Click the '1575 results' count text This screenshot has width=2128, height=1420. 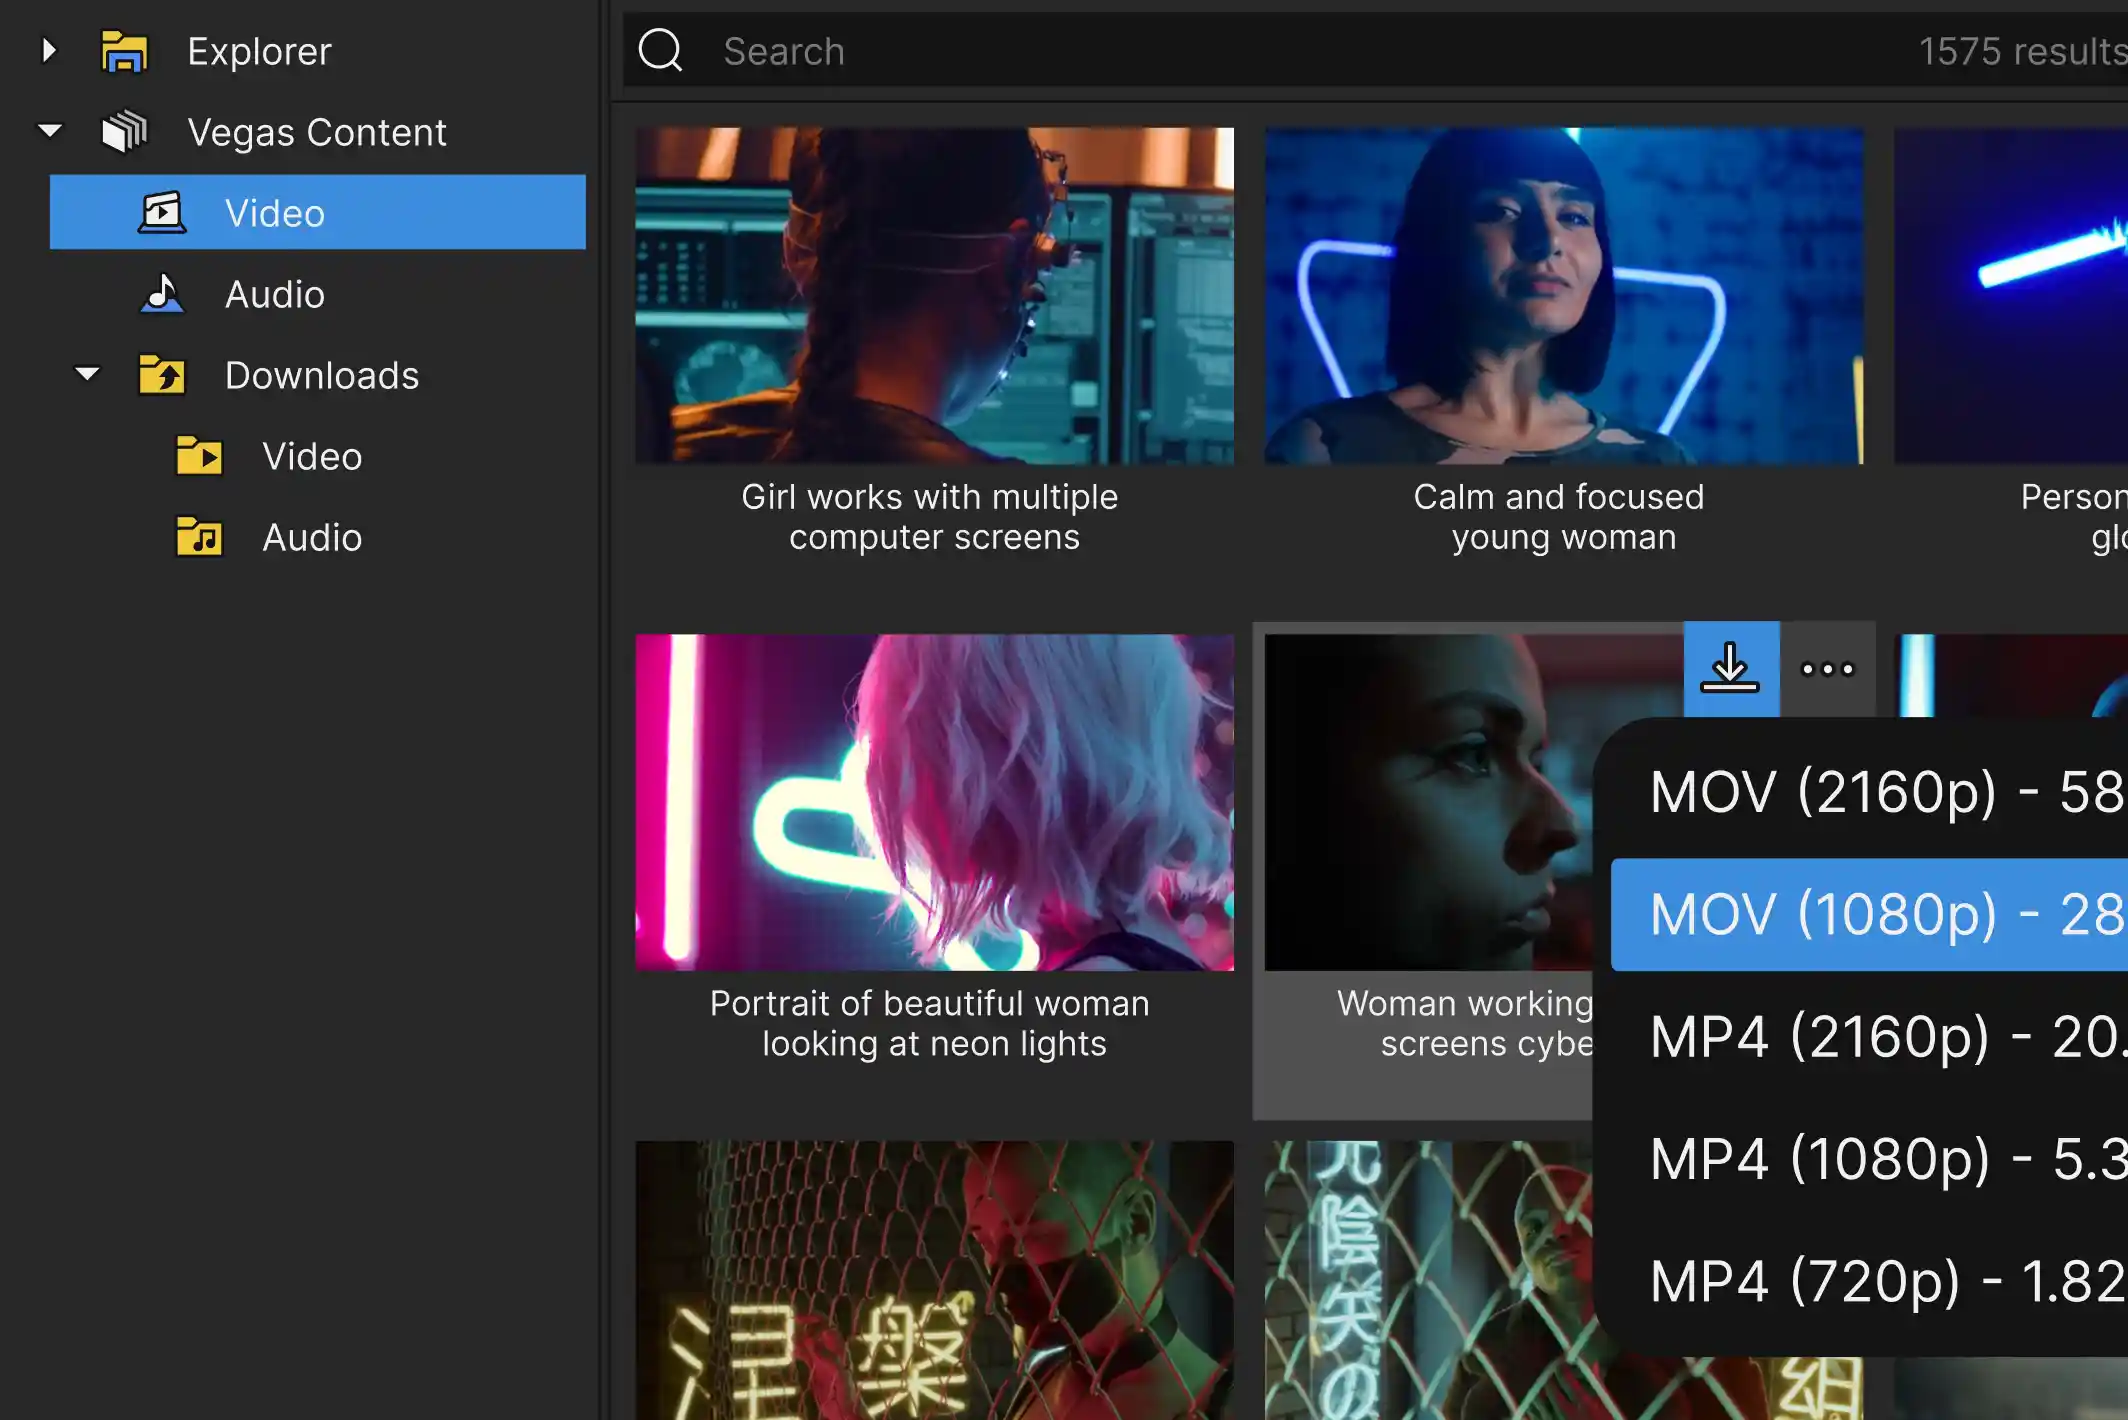click(x=2022, y=51)
